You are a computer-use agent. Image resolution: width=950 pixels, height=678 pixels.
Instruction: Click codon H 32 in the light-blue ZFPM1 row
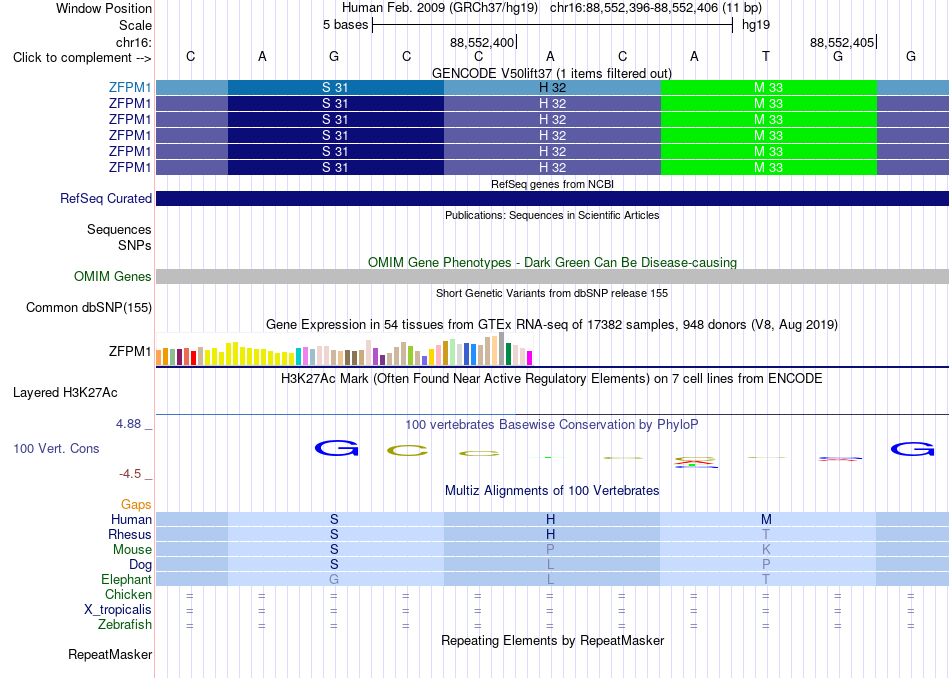tap(552, 87)
